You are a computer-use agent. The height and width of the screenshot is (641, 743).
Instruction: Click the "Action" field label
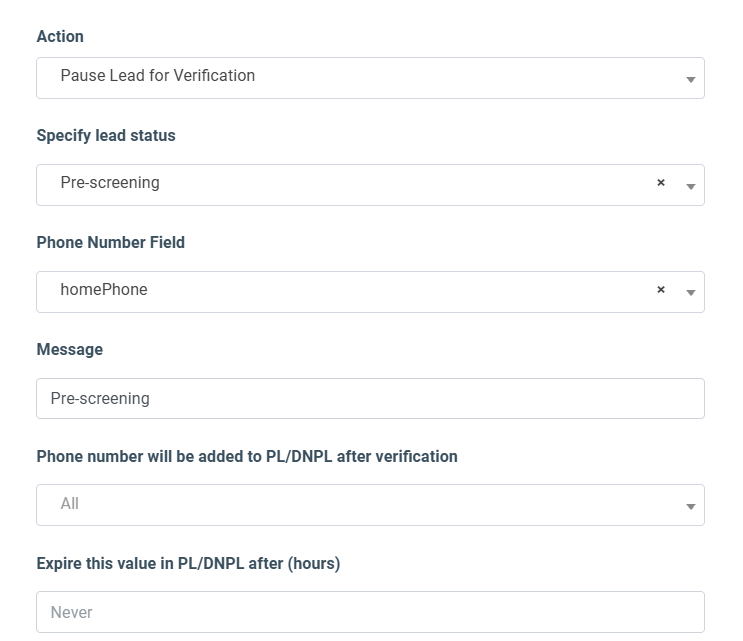[x=60, y=36]
